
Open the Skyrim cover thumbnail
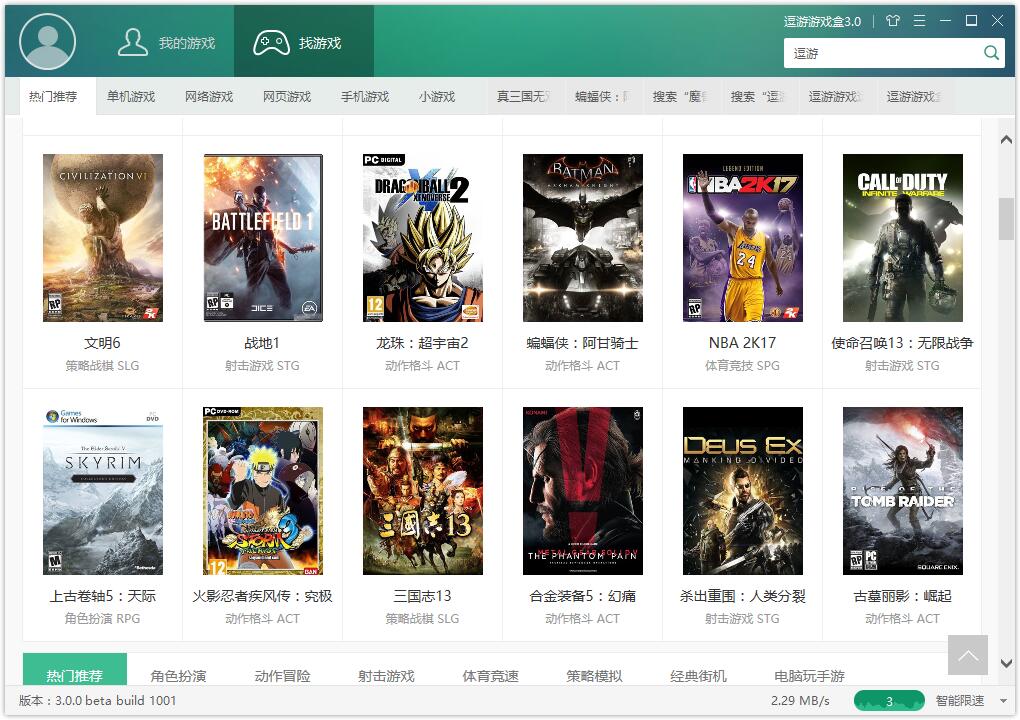(103, 491)
